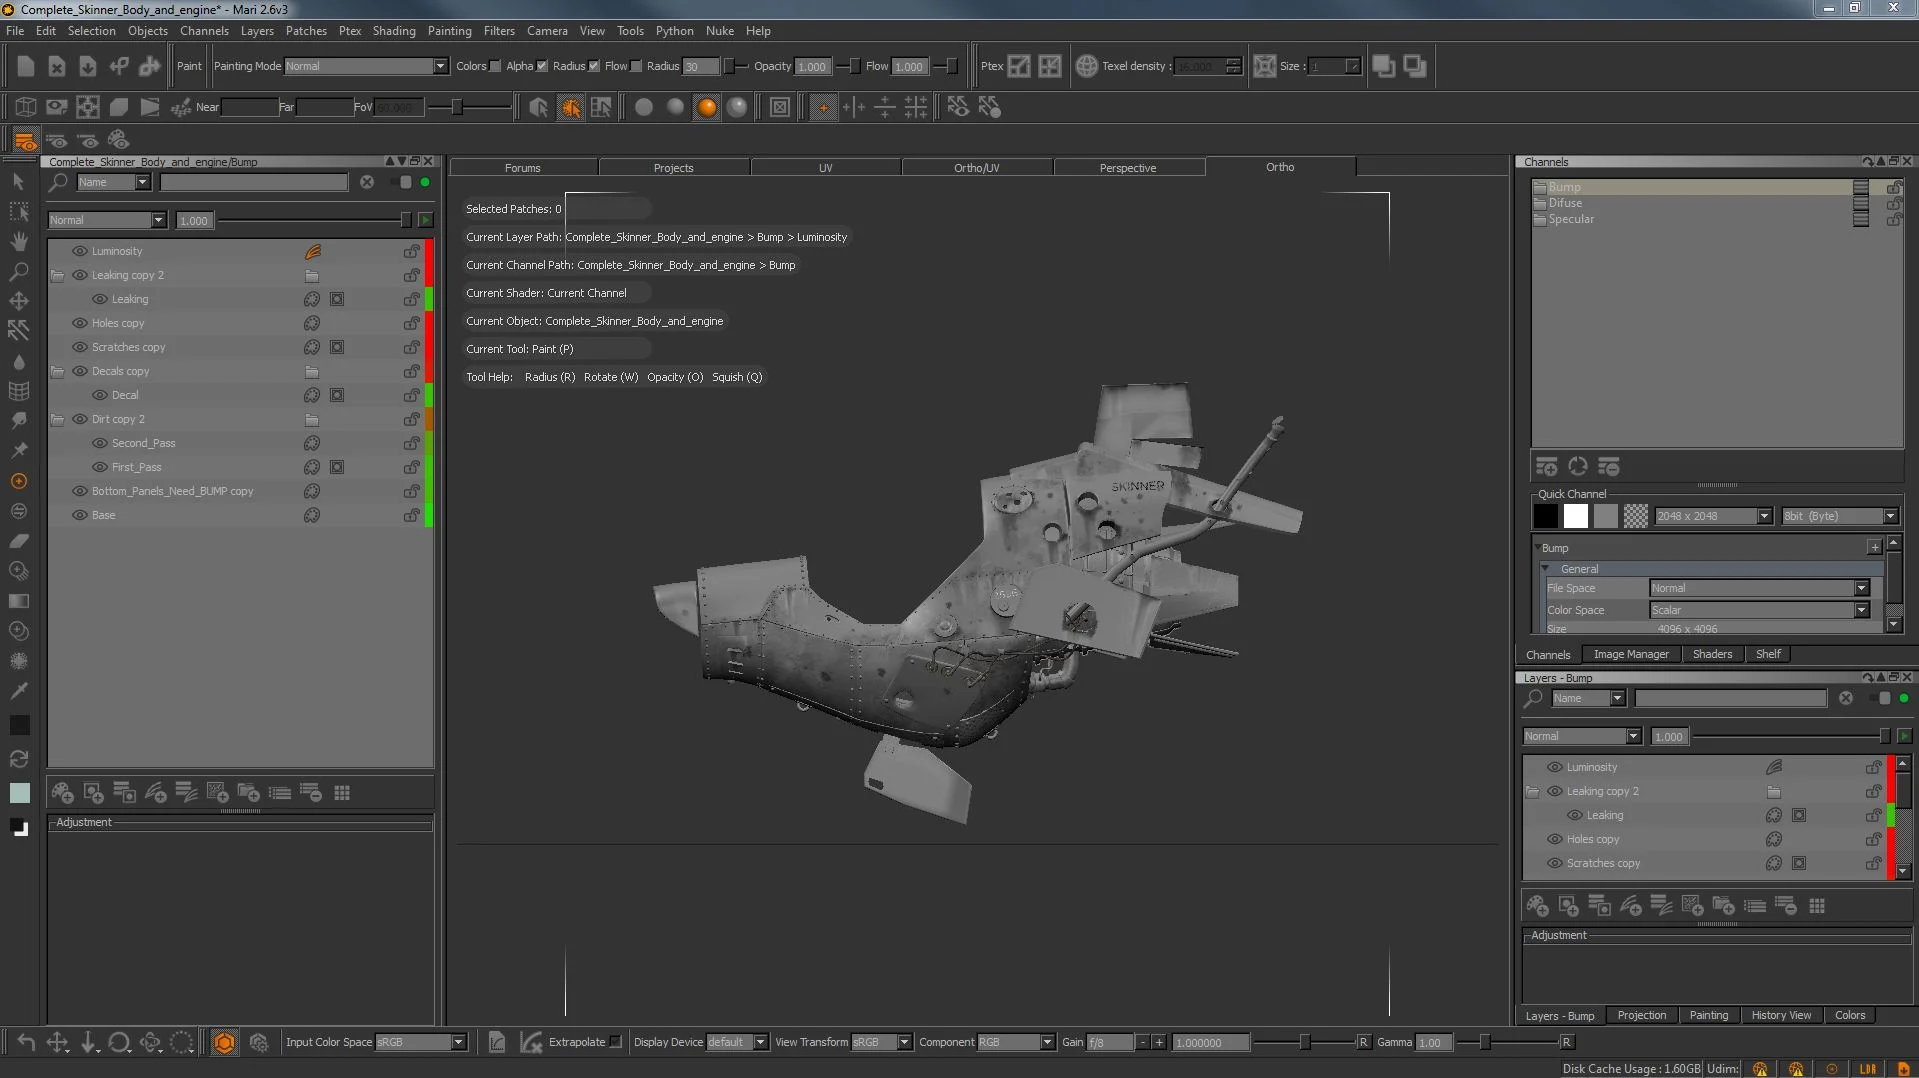Add layer group folder in left panel
The height and width of the screenshot is (1078, 1919).
click(x=249, y=793)
